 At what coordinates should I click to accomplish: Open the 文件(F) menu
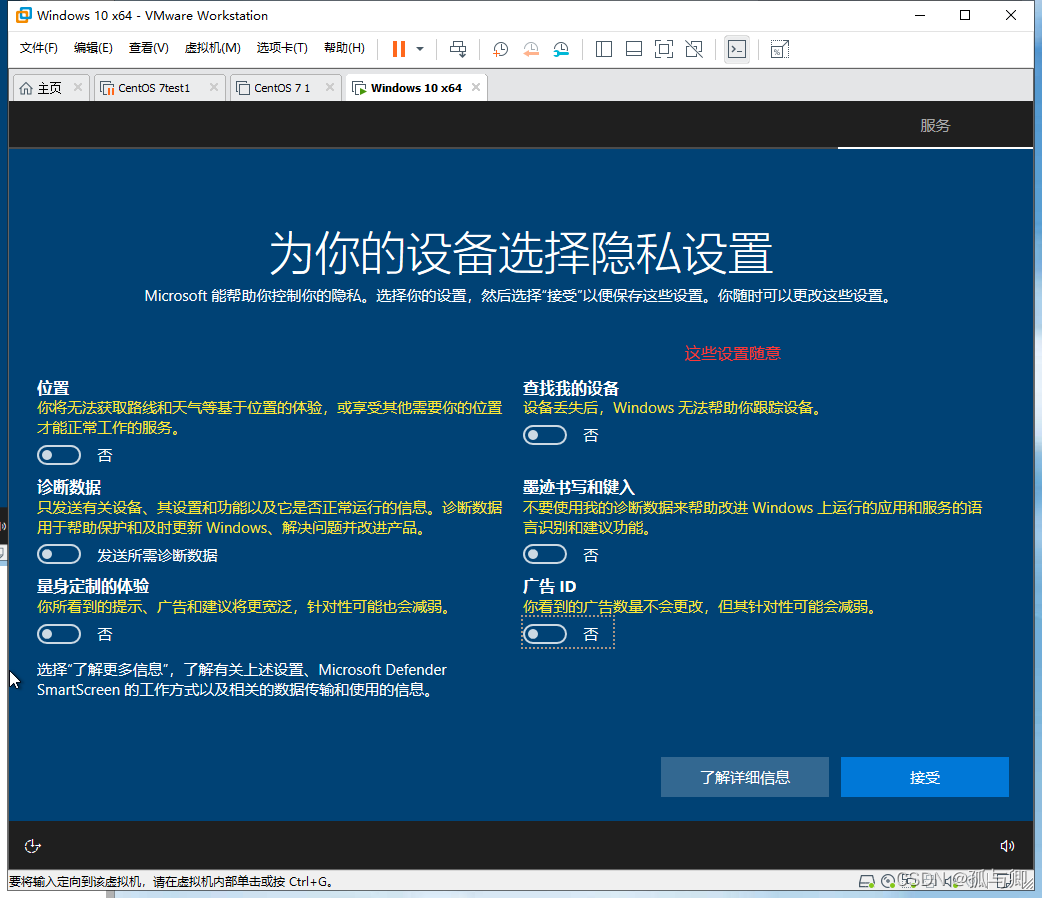pos(39,48)
